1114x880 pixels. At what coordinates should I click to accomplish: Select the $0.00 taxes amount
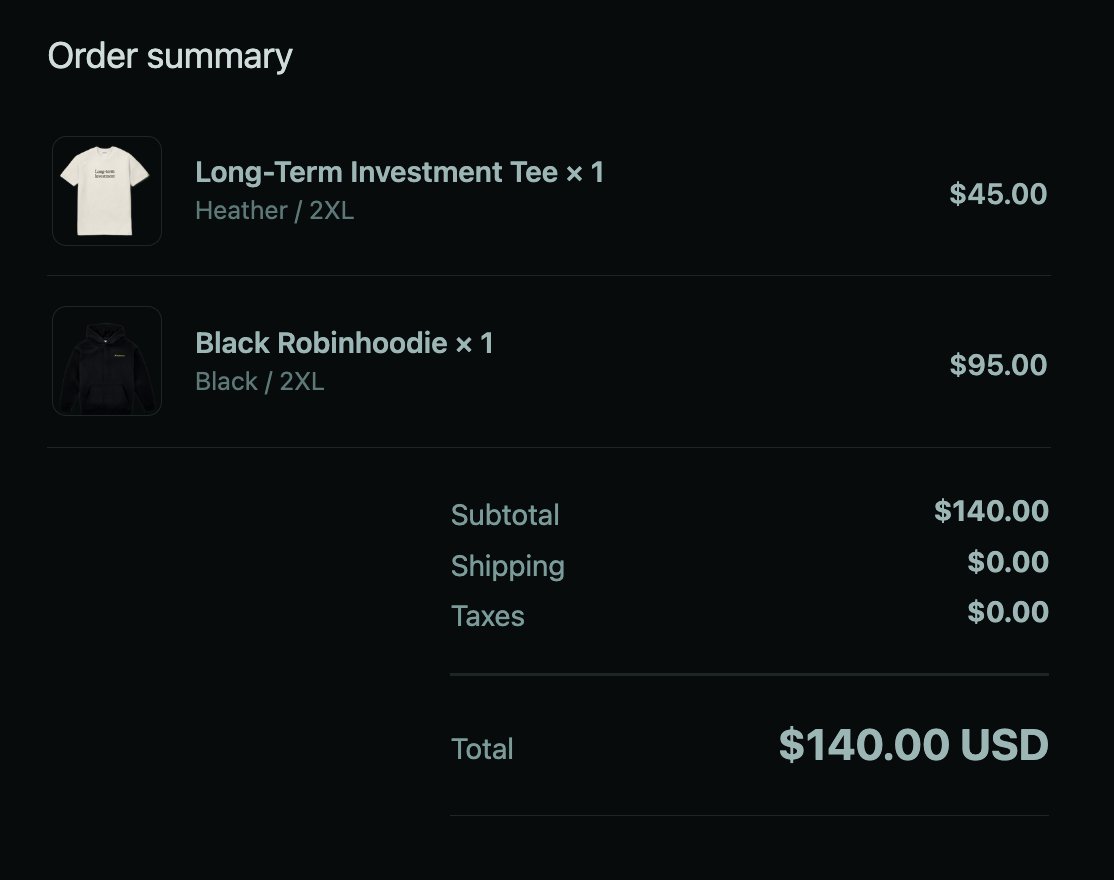pyautogui.click(x=1007, y=612)
